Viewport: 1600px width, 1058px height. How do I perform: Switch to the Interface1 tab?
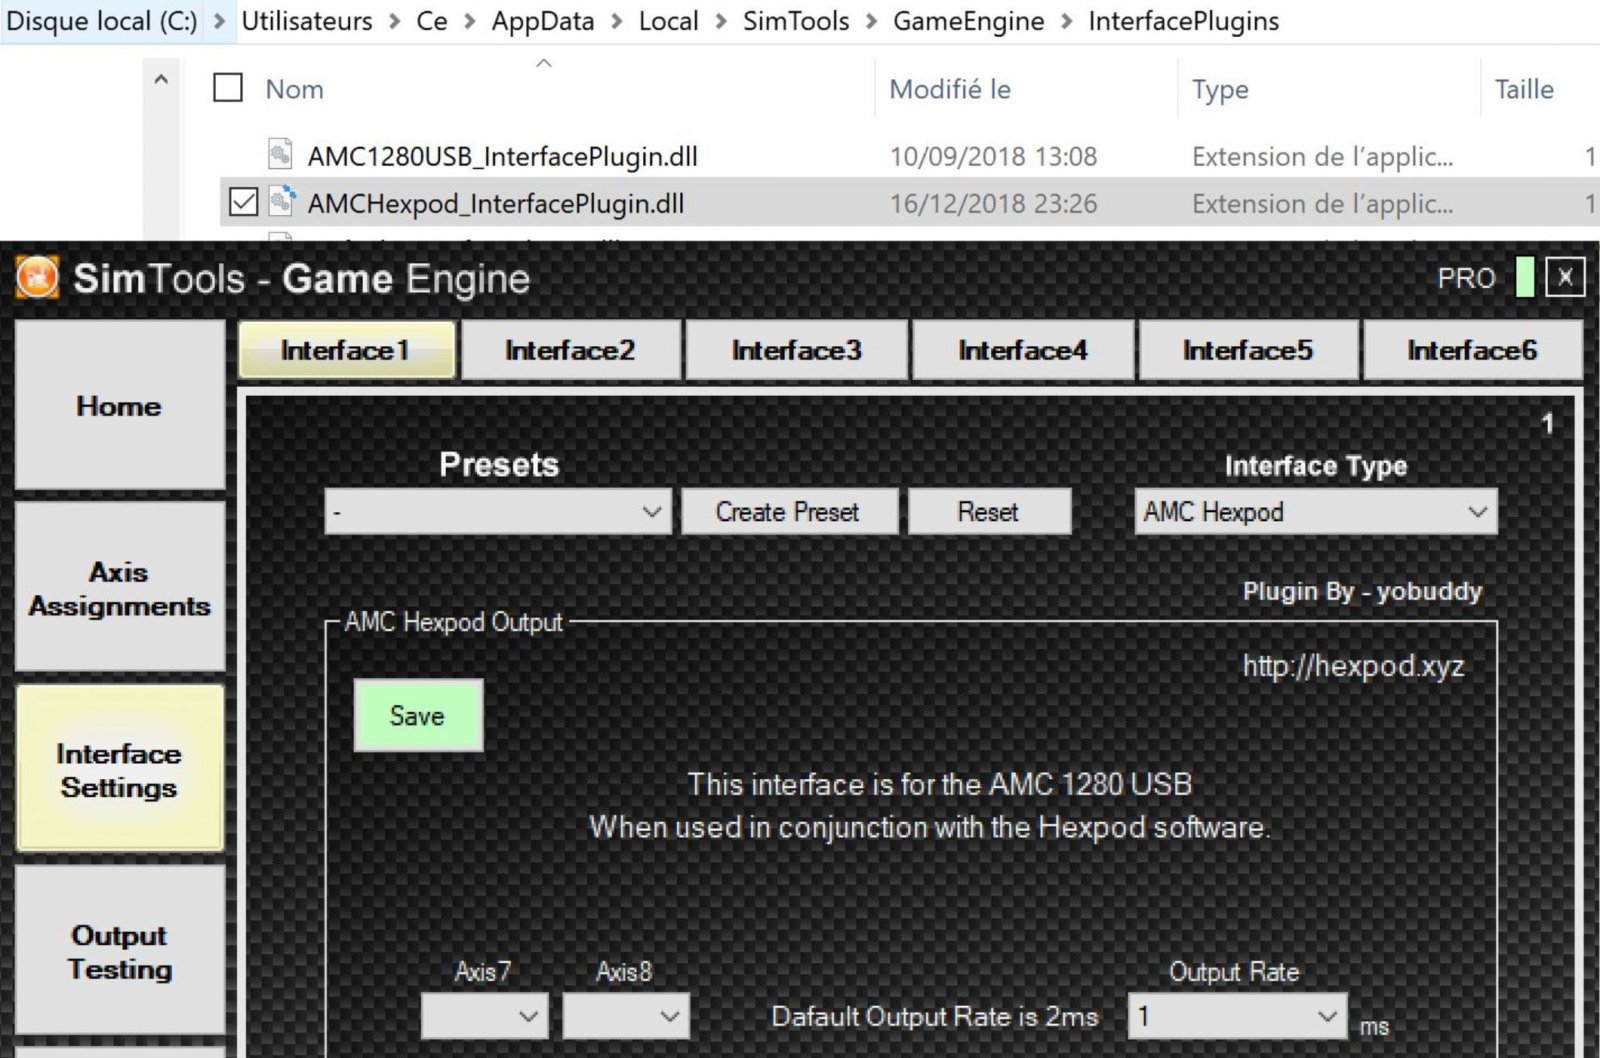[x=346, y=350]
